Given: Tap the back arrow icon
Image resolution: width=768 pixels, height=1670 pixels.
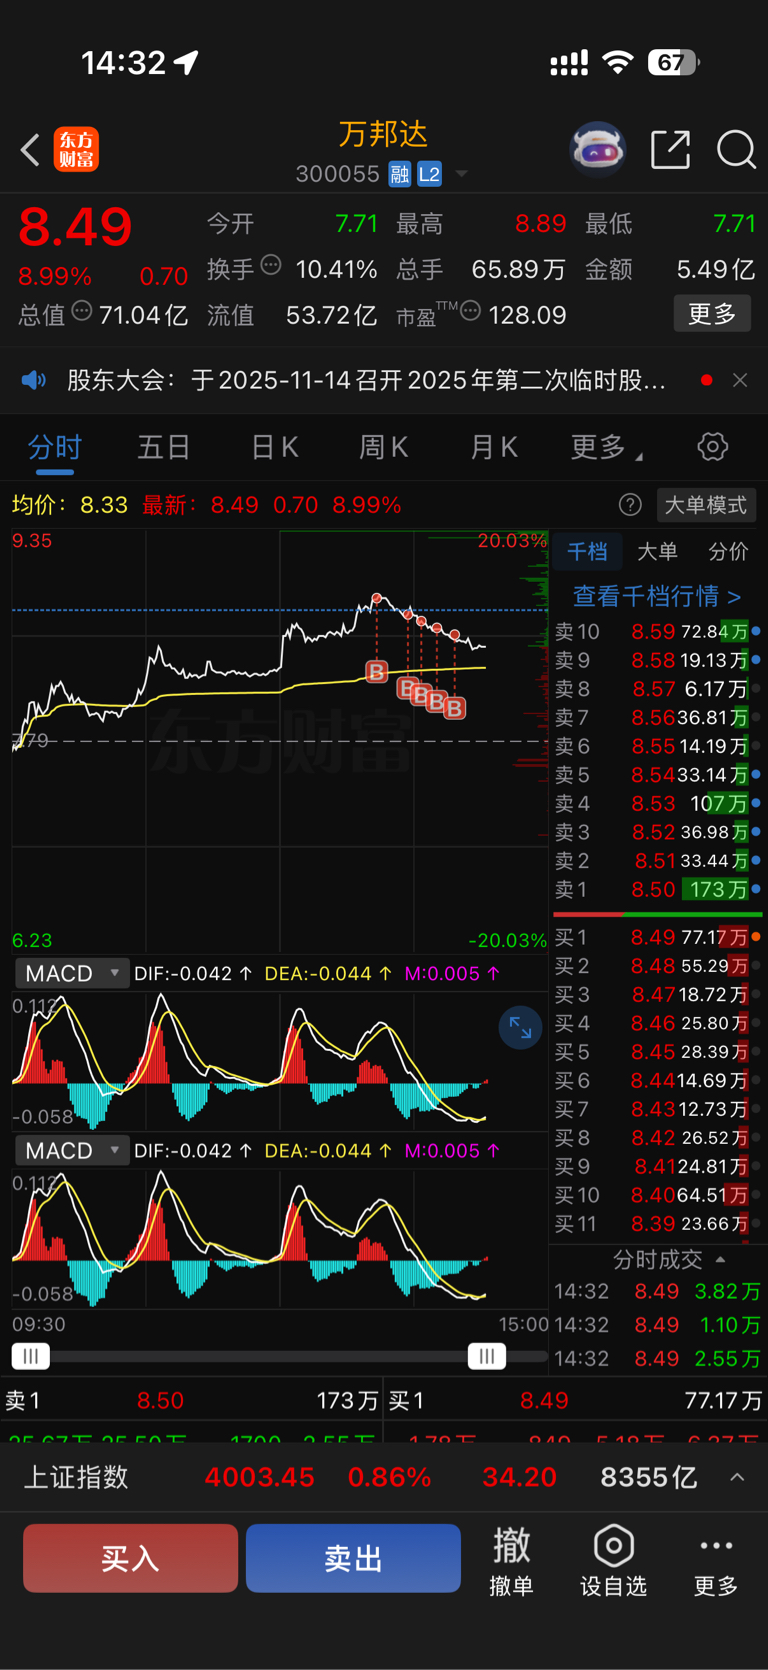Looking at the screenshot, I should pos(30,150).
